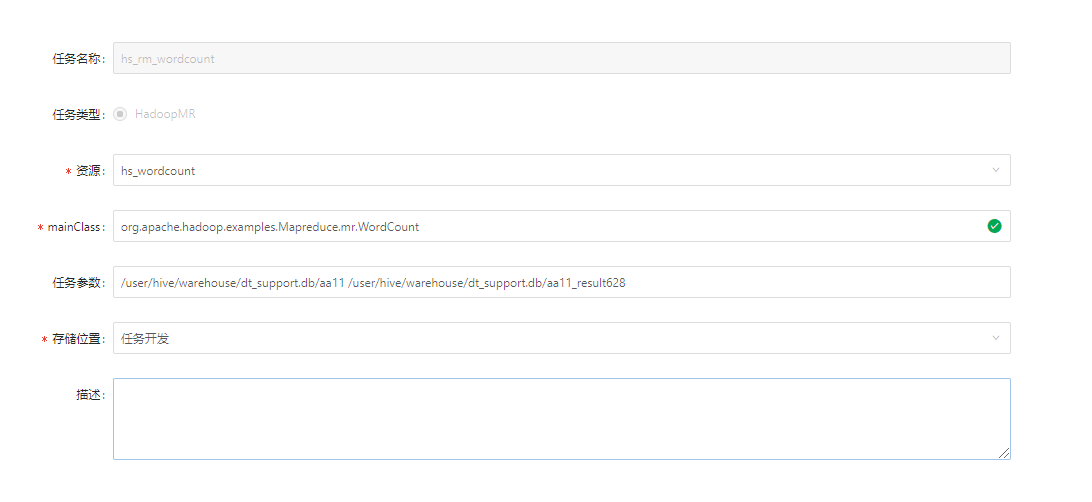
Task: Click inside the 描述 text area
Action: (561, 419)
